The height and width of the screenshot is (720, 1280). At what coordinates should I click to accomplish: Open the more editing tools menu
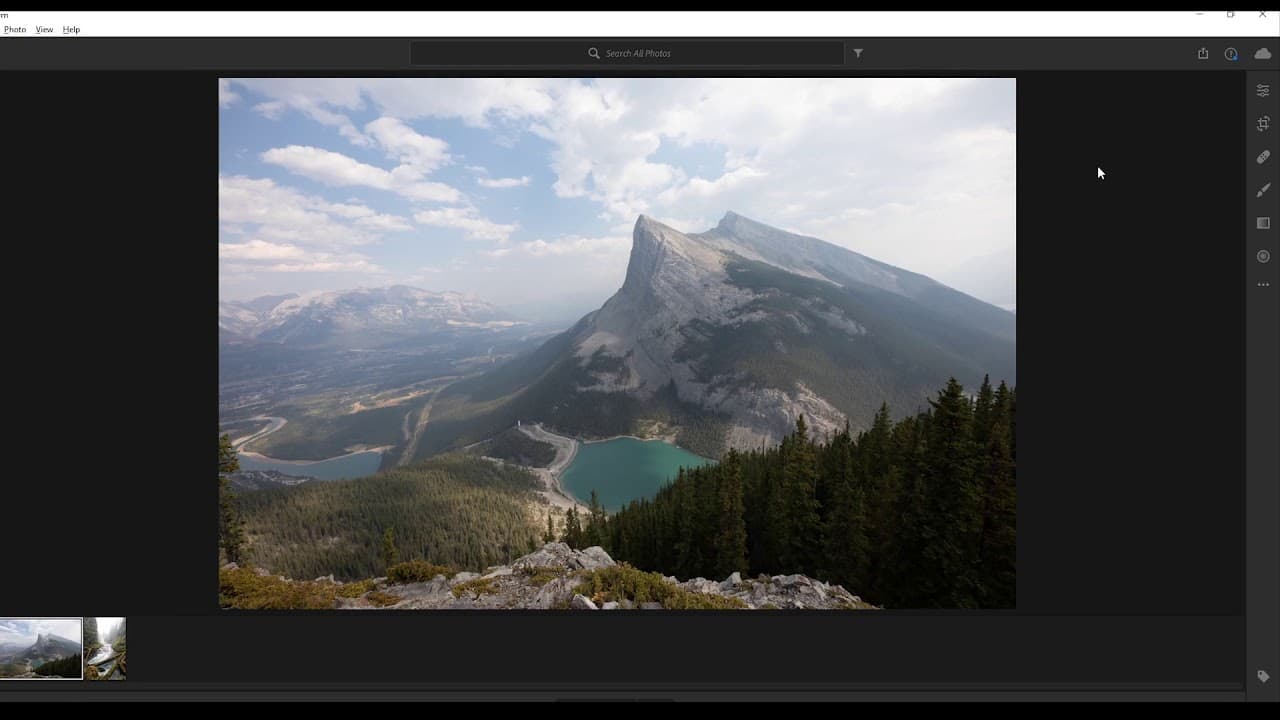pyautogui.click(x=1263, y=284)
